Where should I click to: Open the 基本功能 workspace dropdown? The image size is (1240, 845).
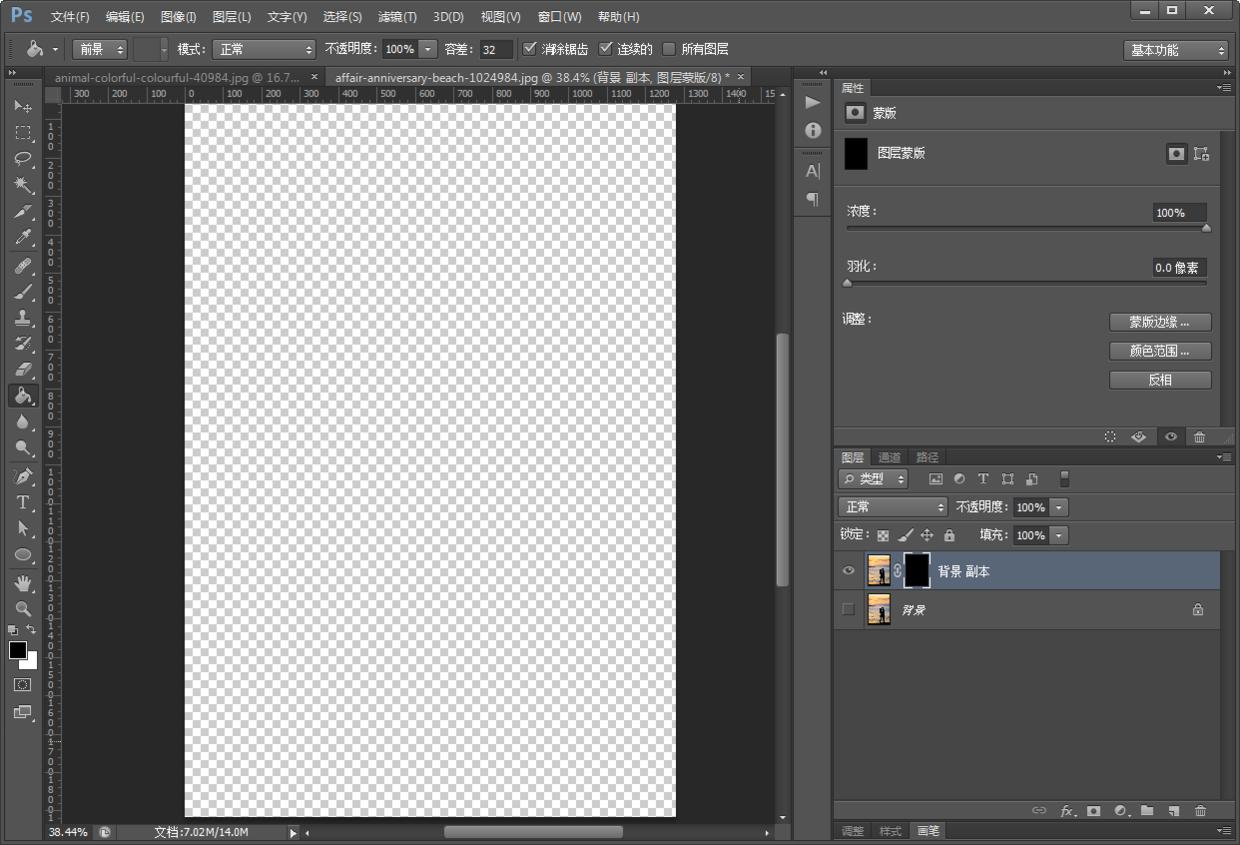click(1176, 50)
